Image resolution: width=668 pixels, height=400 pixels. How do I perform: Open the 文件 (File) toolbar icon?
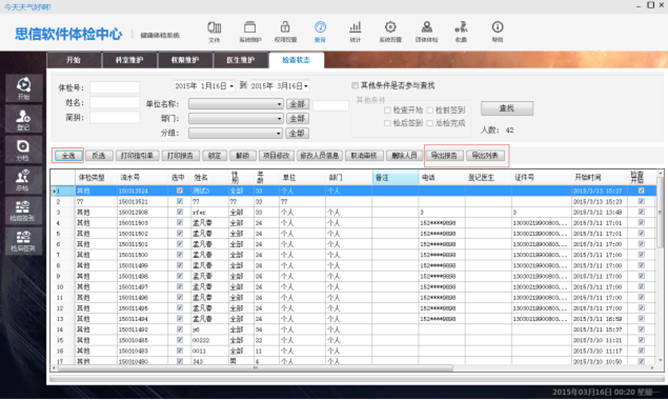pyautogui.click(x=214, y=32)
